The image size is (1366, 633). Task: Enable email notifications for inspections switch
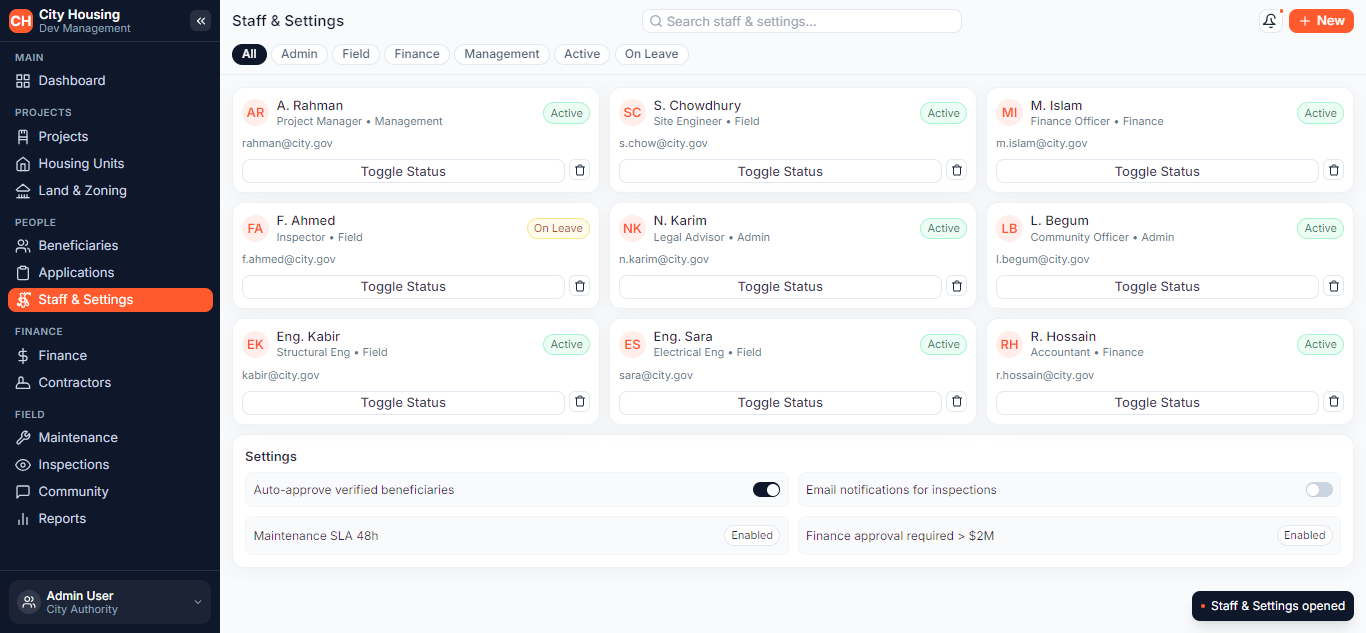click(1319, 490)
